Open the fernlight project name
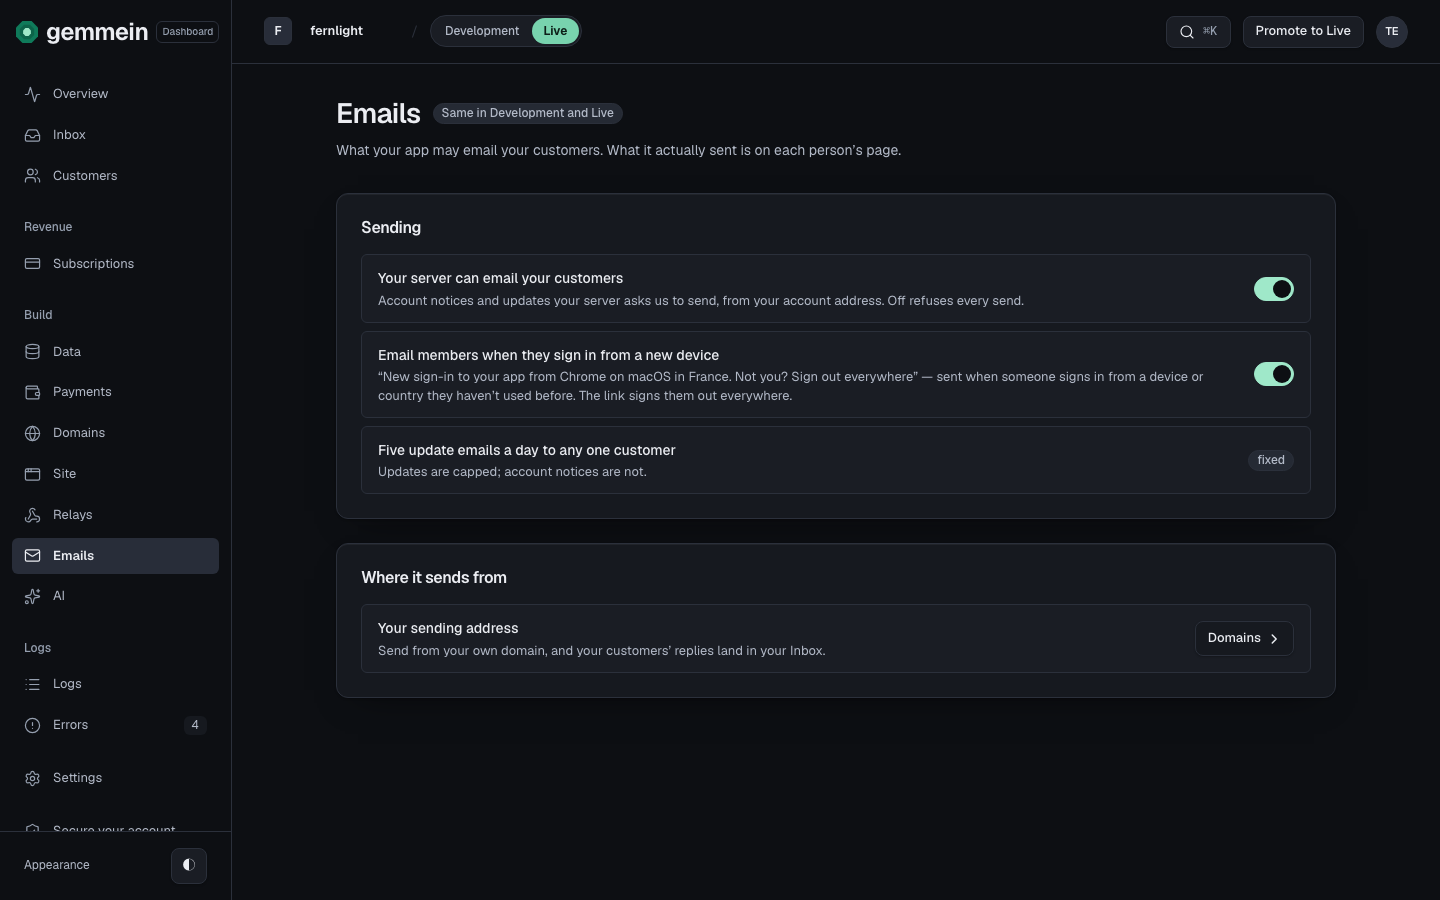Image resolution: width=1440 pixels, height=900 pixels. coord(336,31)
